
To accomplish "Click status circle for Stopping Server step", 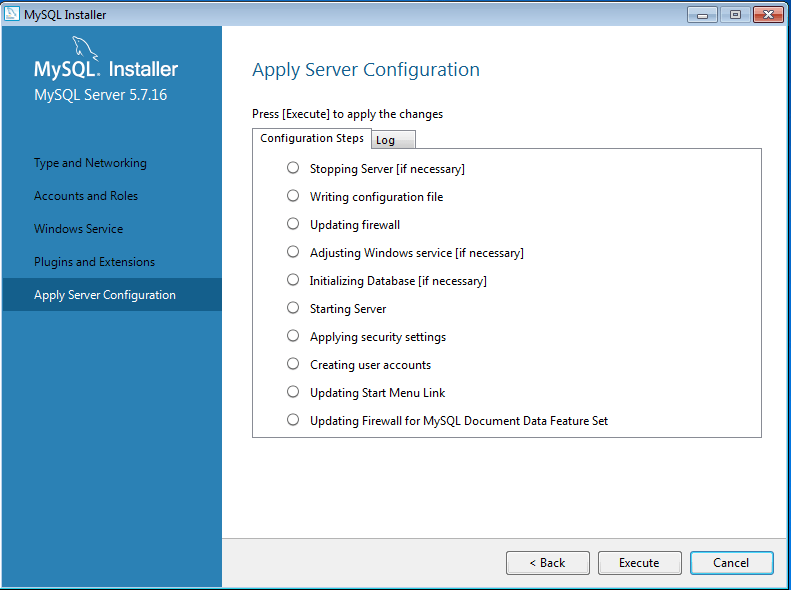I will [x=293, y=167].
